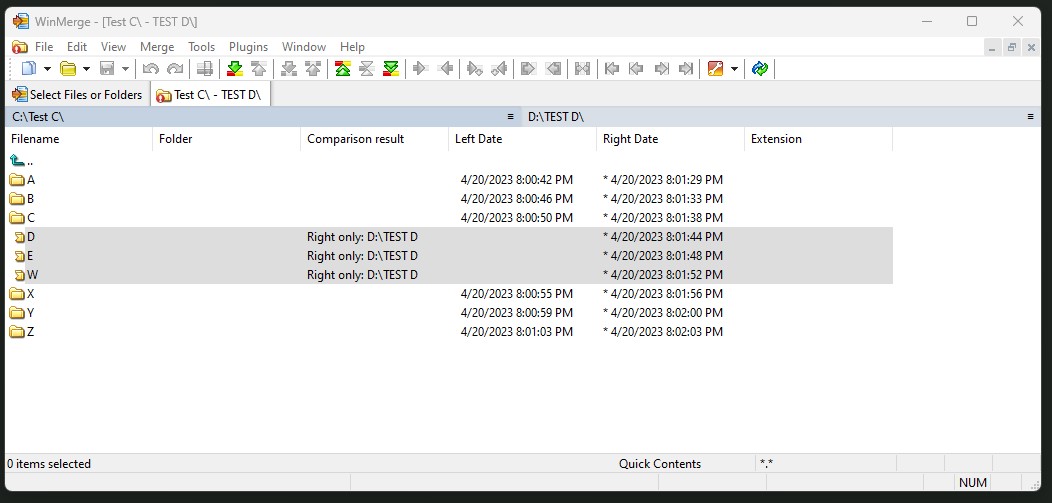Expand the Save dropdown arrow
This screenshot has height=503, width=1052.
[x=125, y=68]
